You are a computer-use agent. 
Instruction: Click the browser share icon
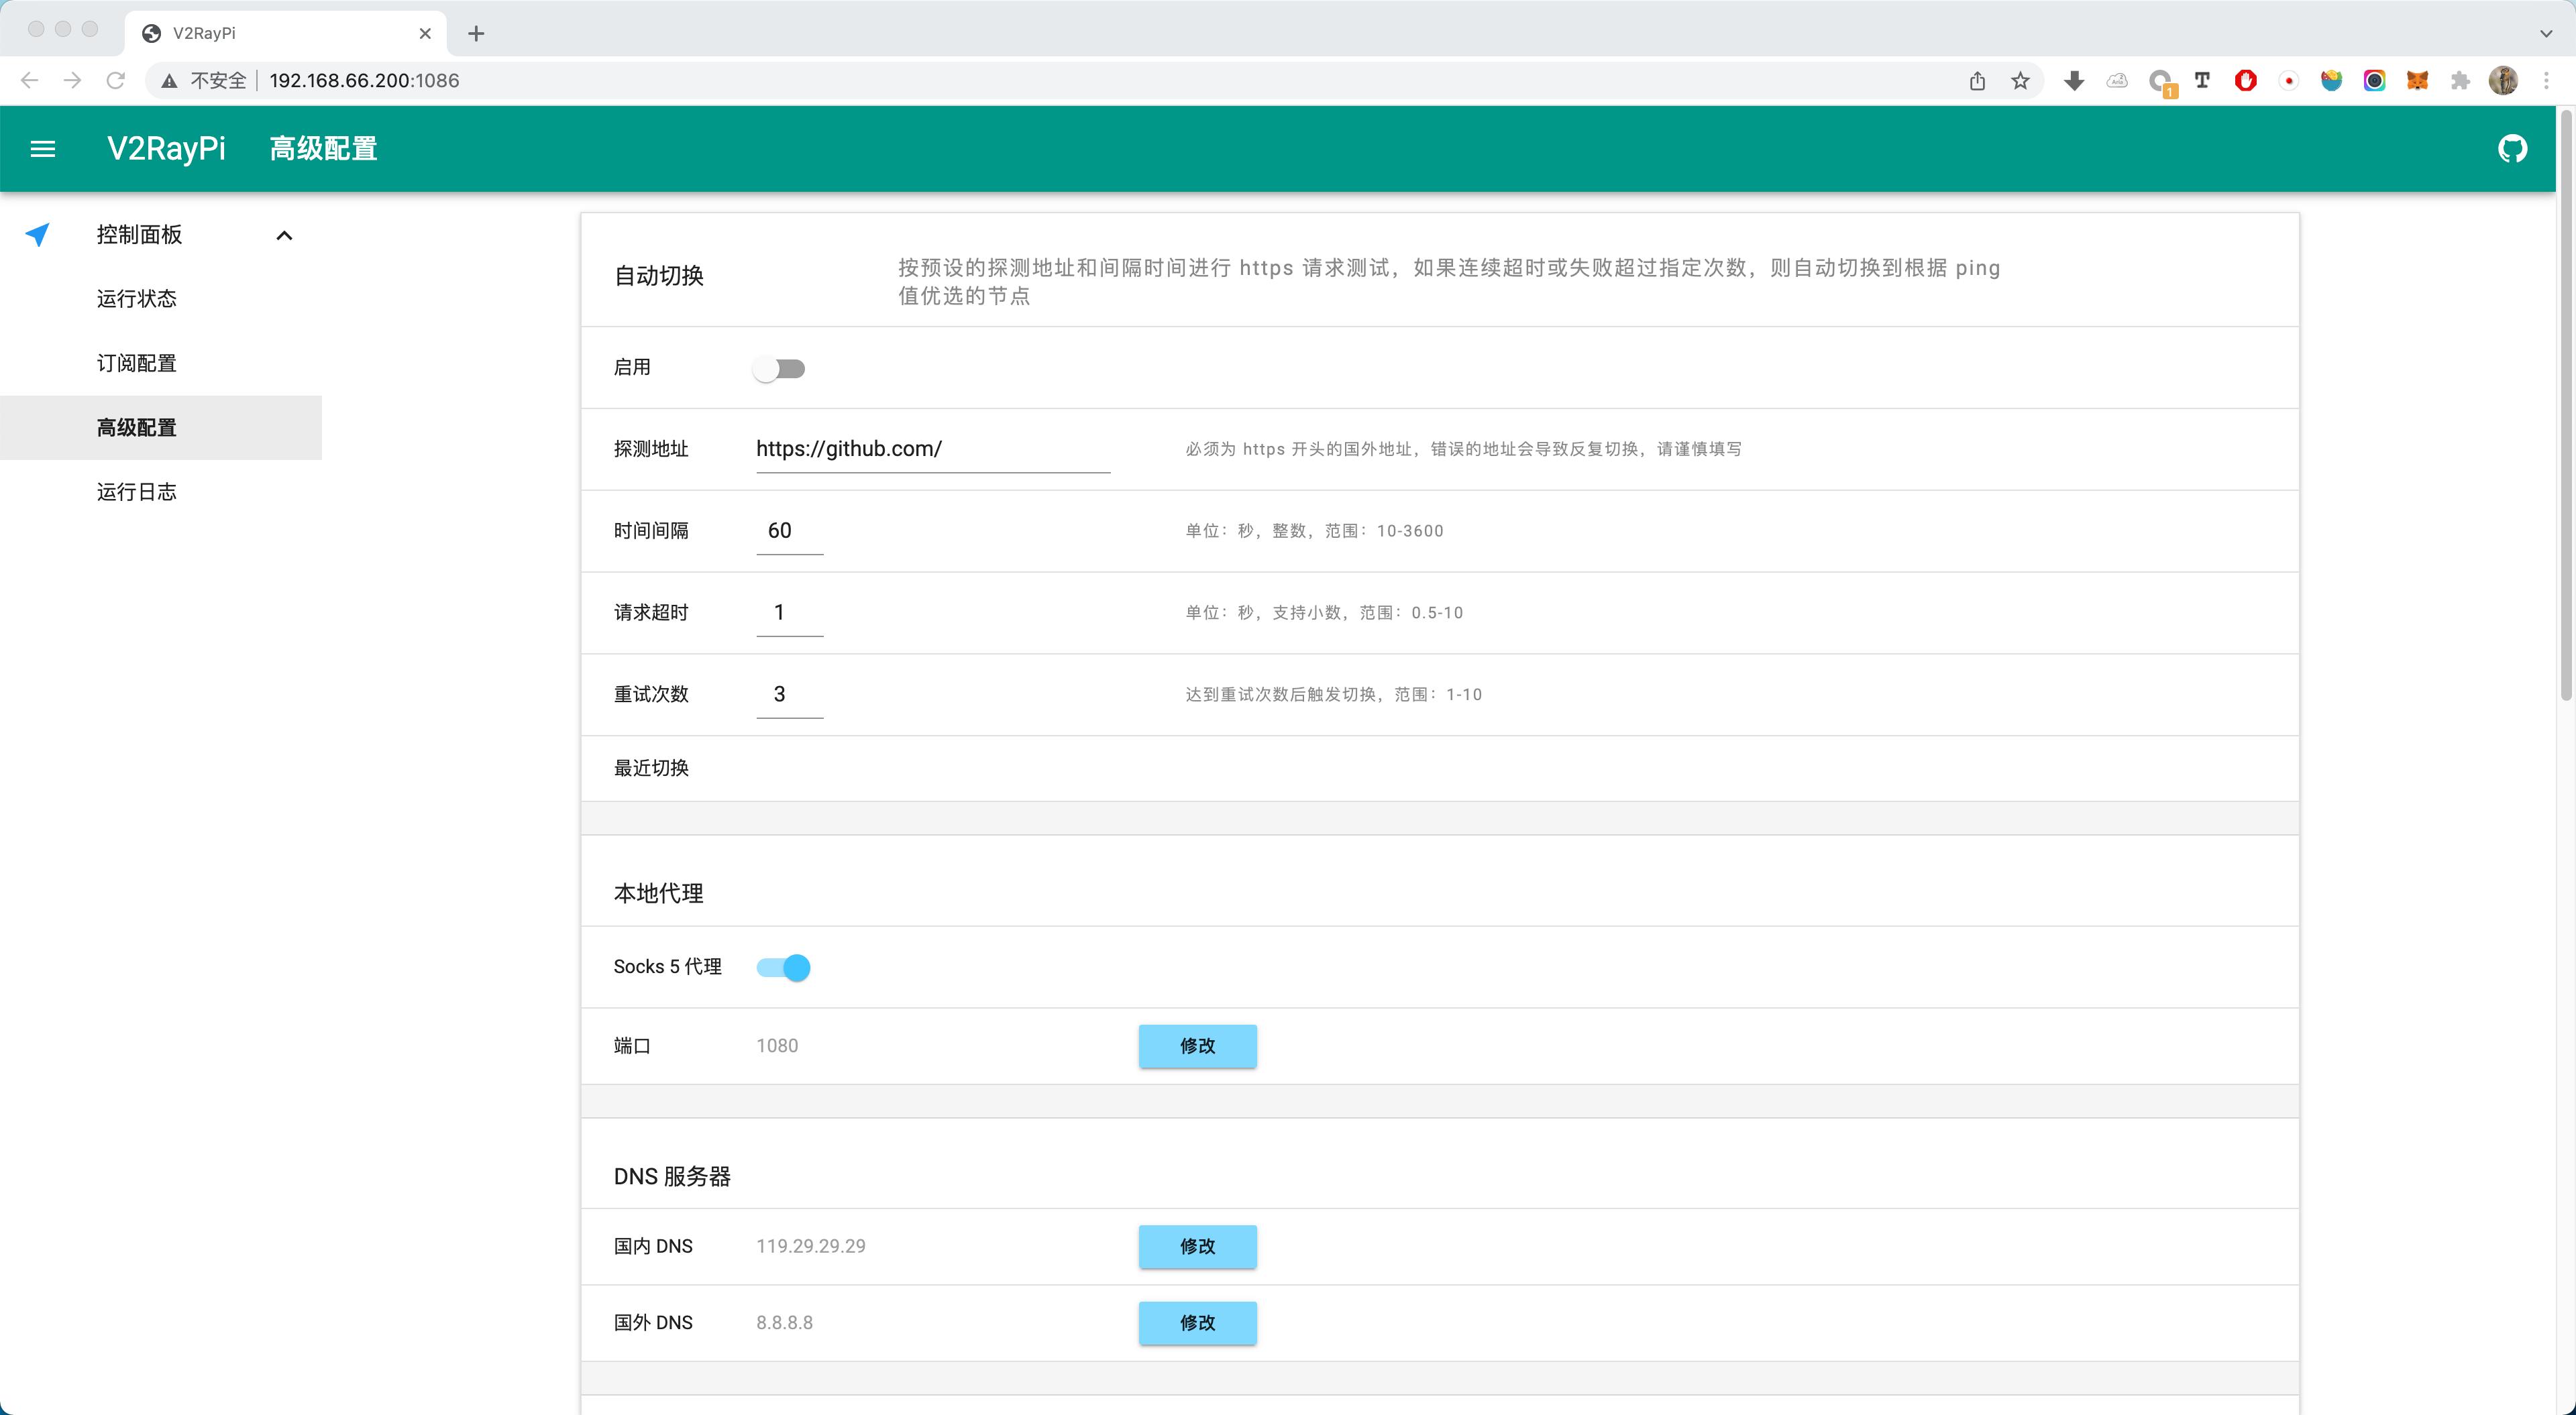[1977, 81]
